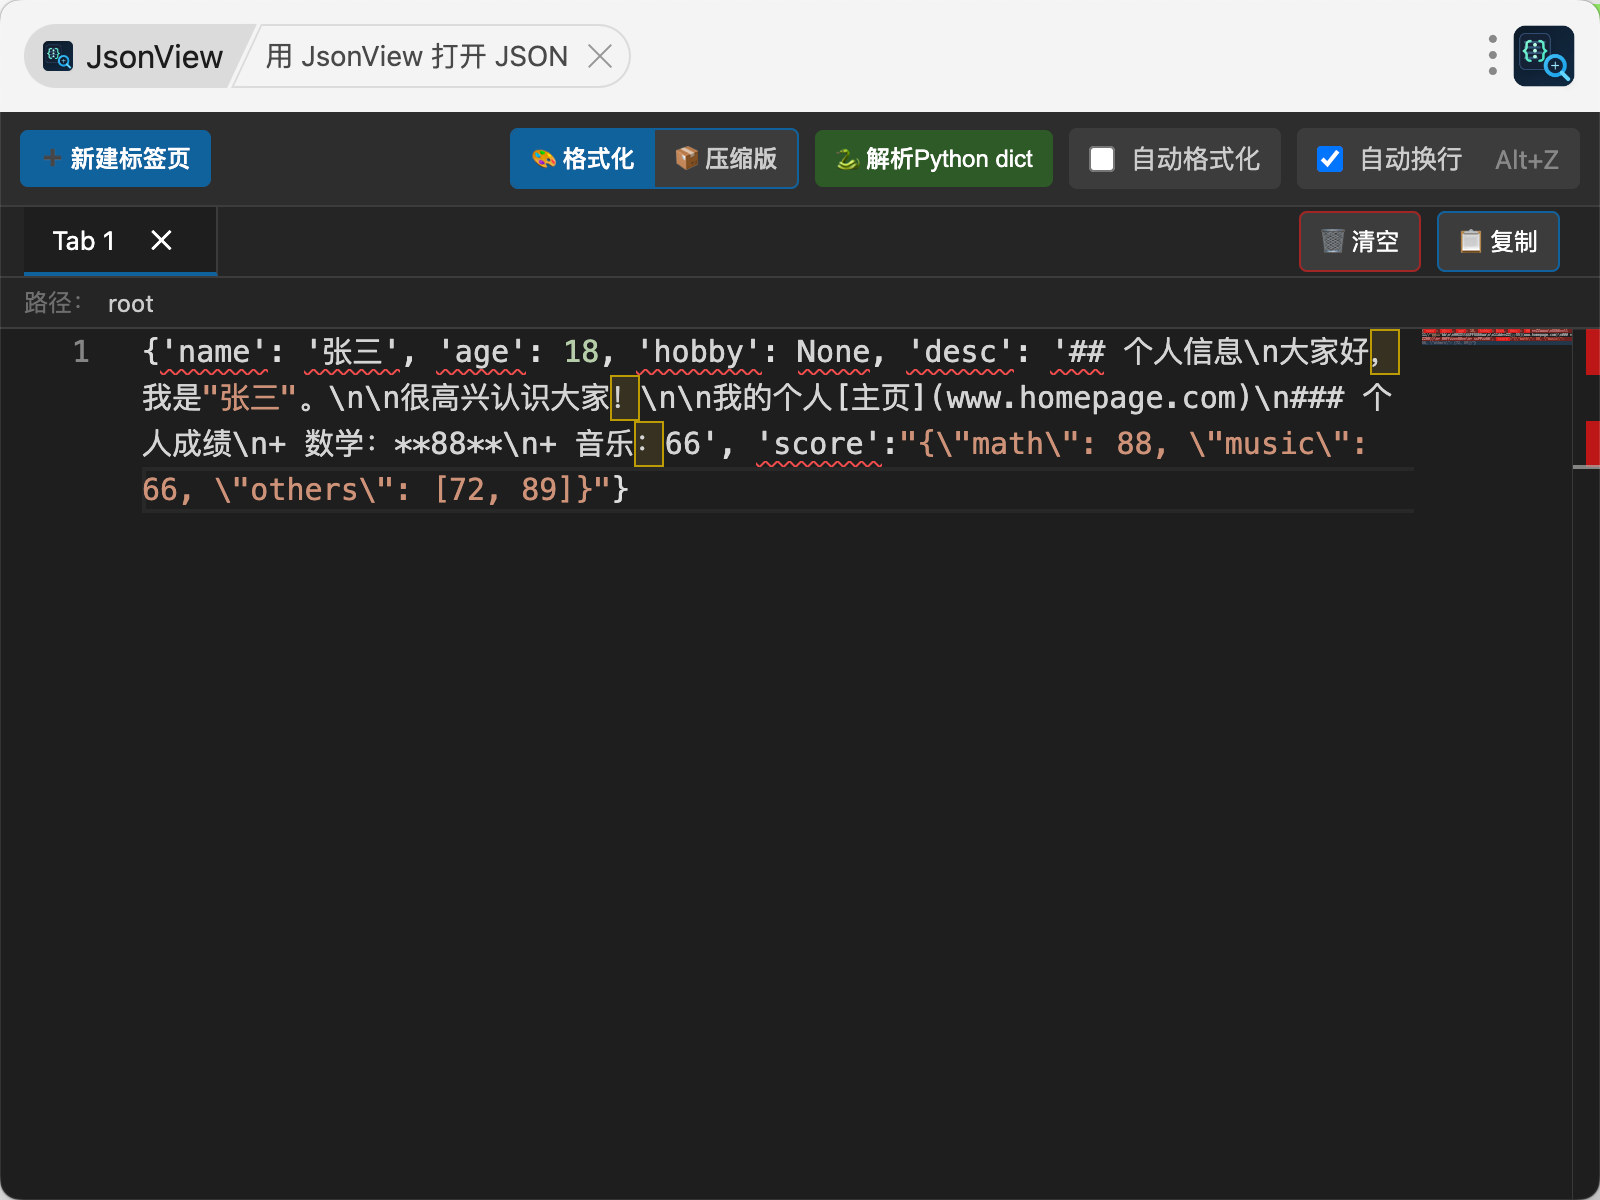
Task: Close Tab 1 with its X icon
Action: [161, 241]
